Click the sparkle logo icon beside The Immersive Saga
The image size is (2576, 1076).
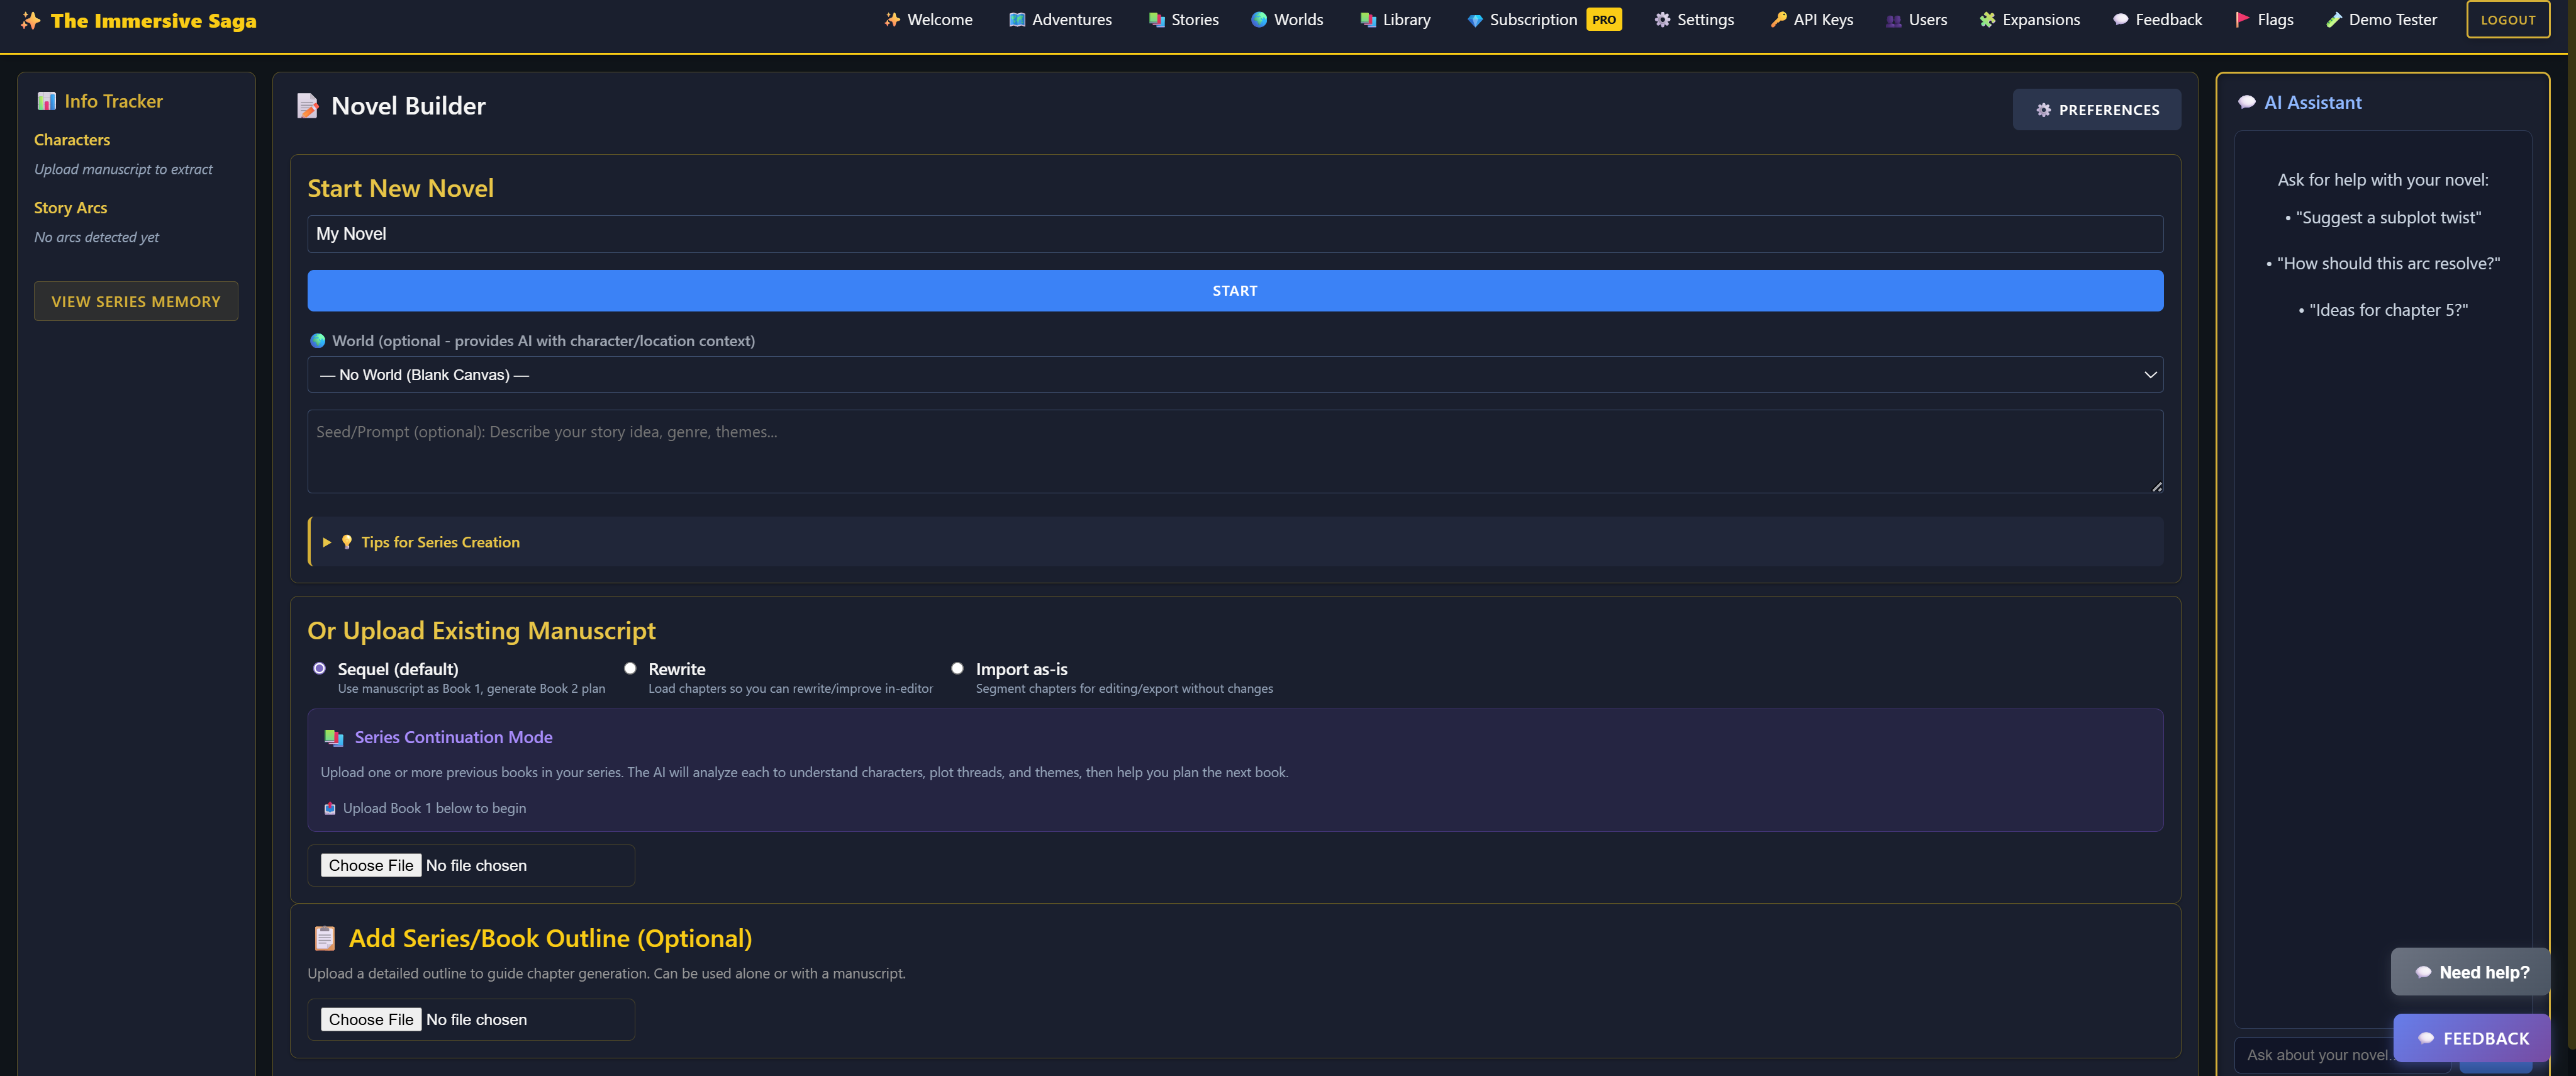[31, 20]
